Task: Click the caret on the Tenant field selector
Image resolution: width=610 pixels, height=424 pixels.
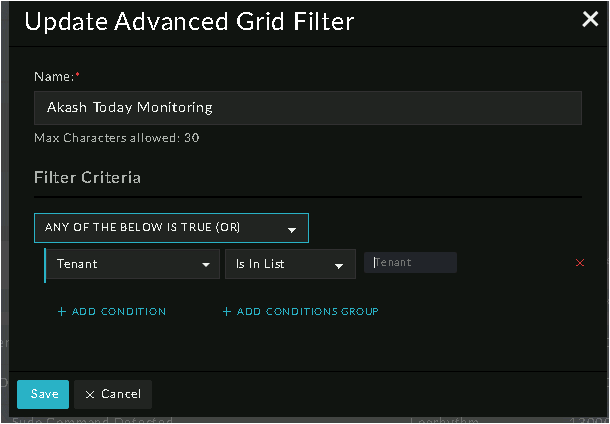Action: (204, 265)
